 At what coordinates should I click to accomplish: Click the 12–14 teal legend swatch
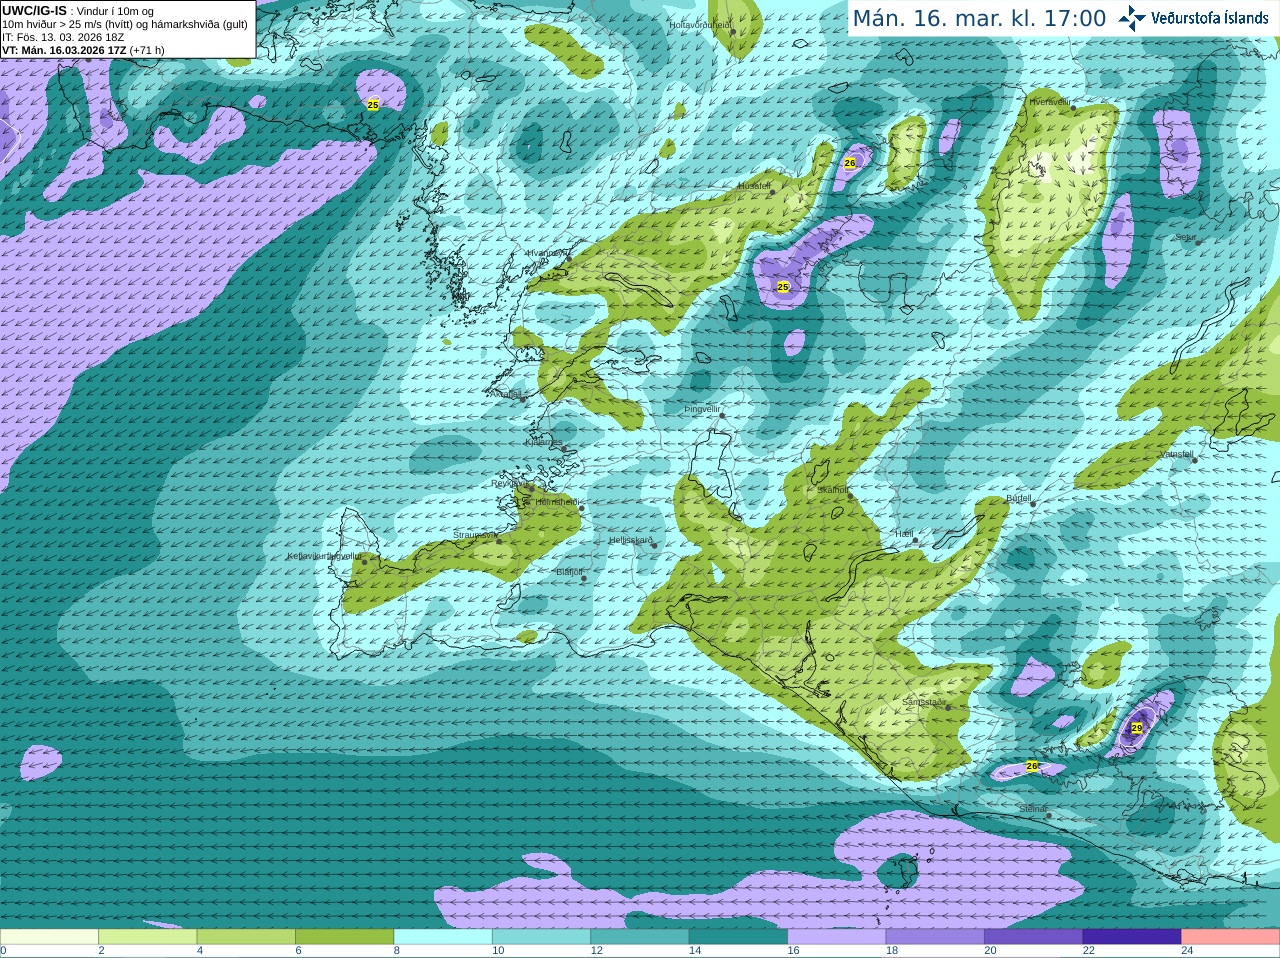(x=640, y=937)
